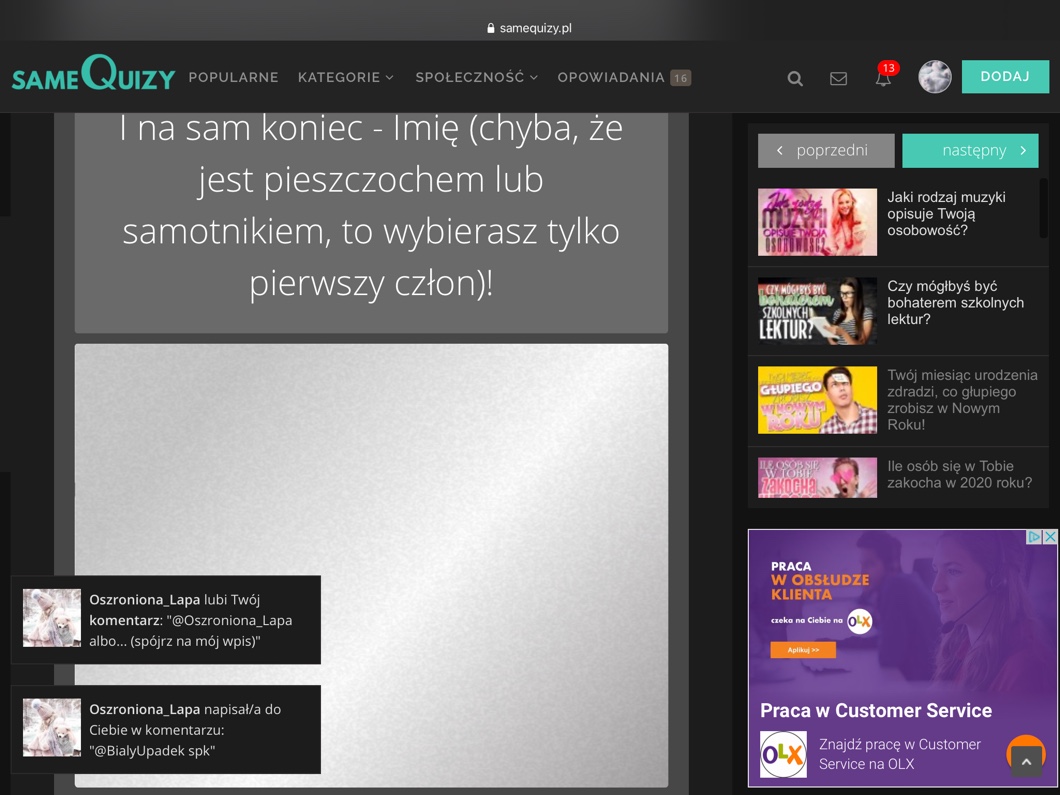The image size is (1060, 795).
Task: Close the OLX ad with X icon
Action: tap(1050, 537)
